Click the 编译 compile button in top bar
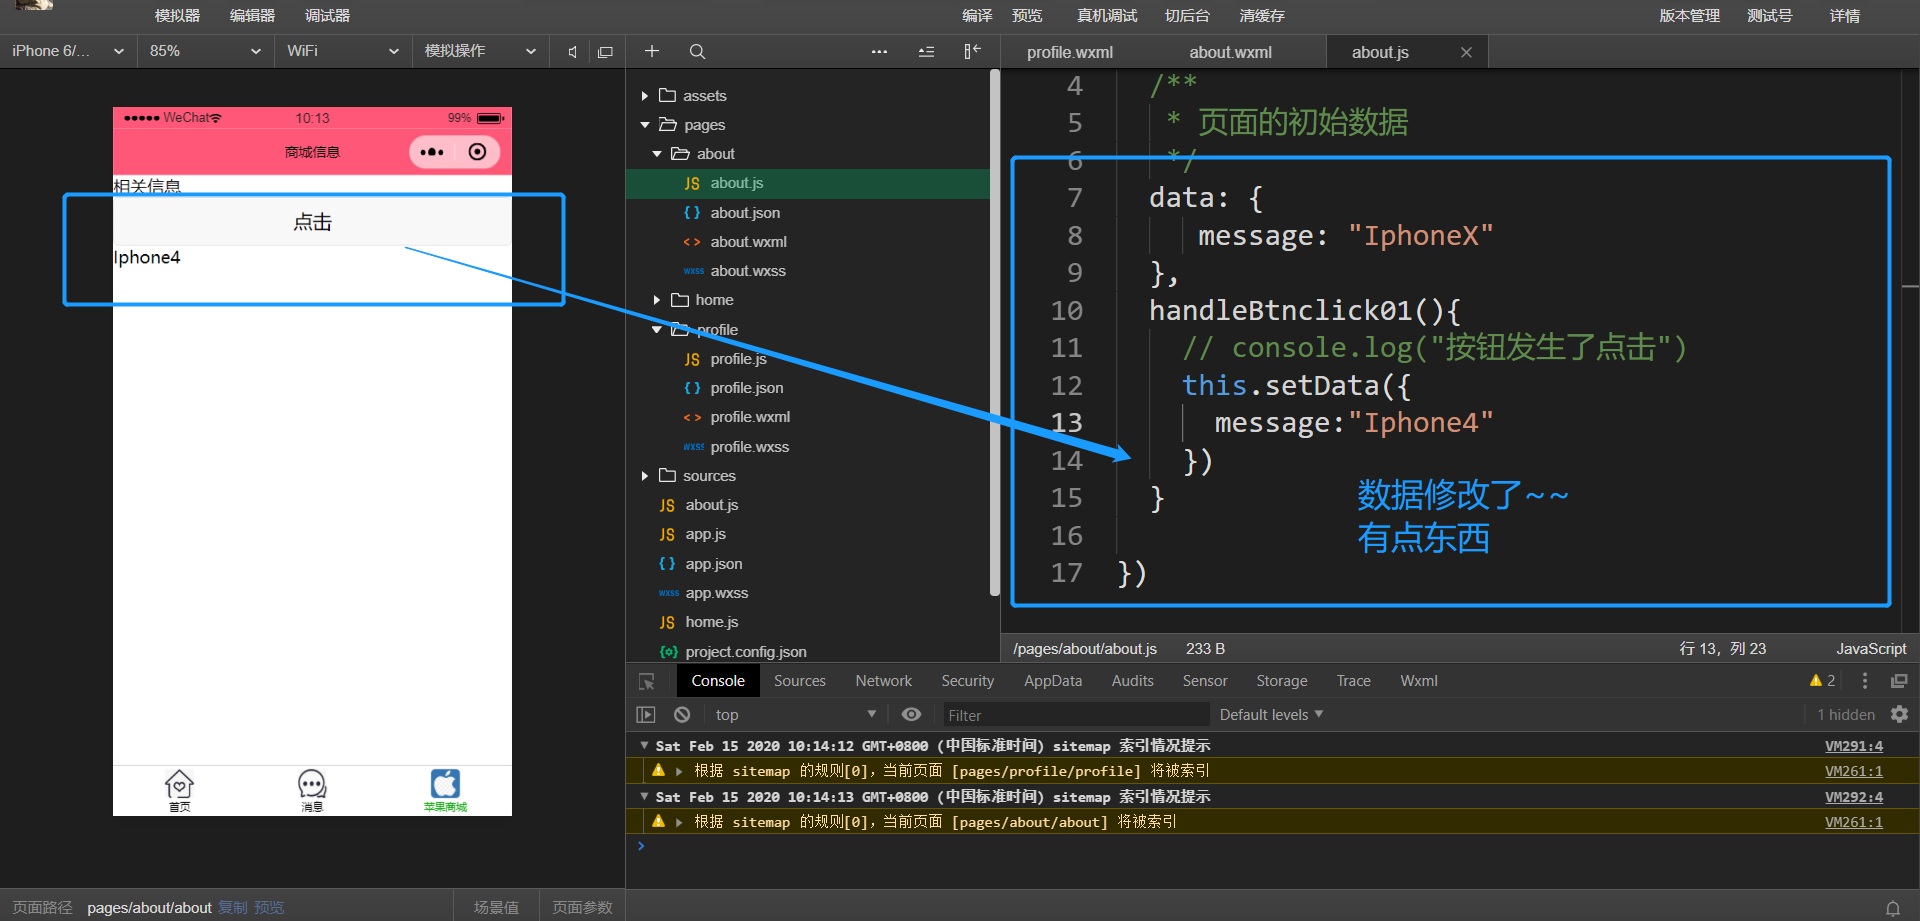Viewport: 1920px width, 921px height. click(977, 16)
